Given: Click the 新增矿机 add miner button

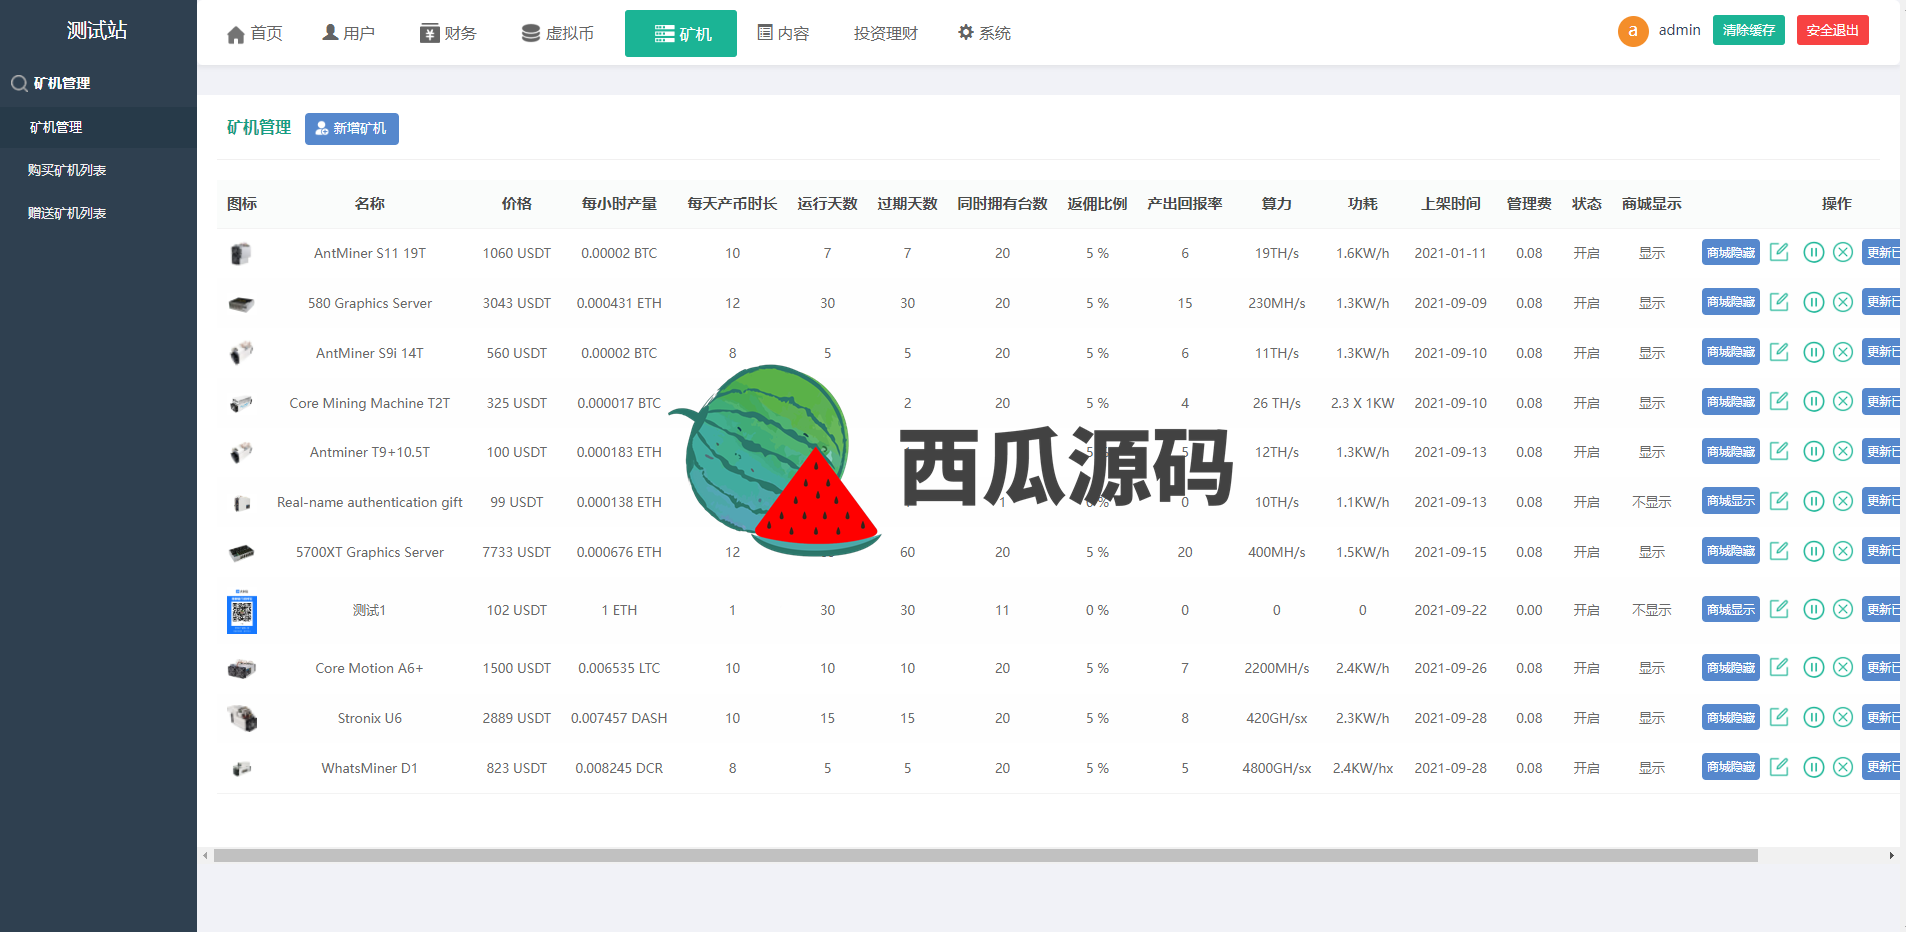Looking at the screenshot, I should (x=352, y=129).
